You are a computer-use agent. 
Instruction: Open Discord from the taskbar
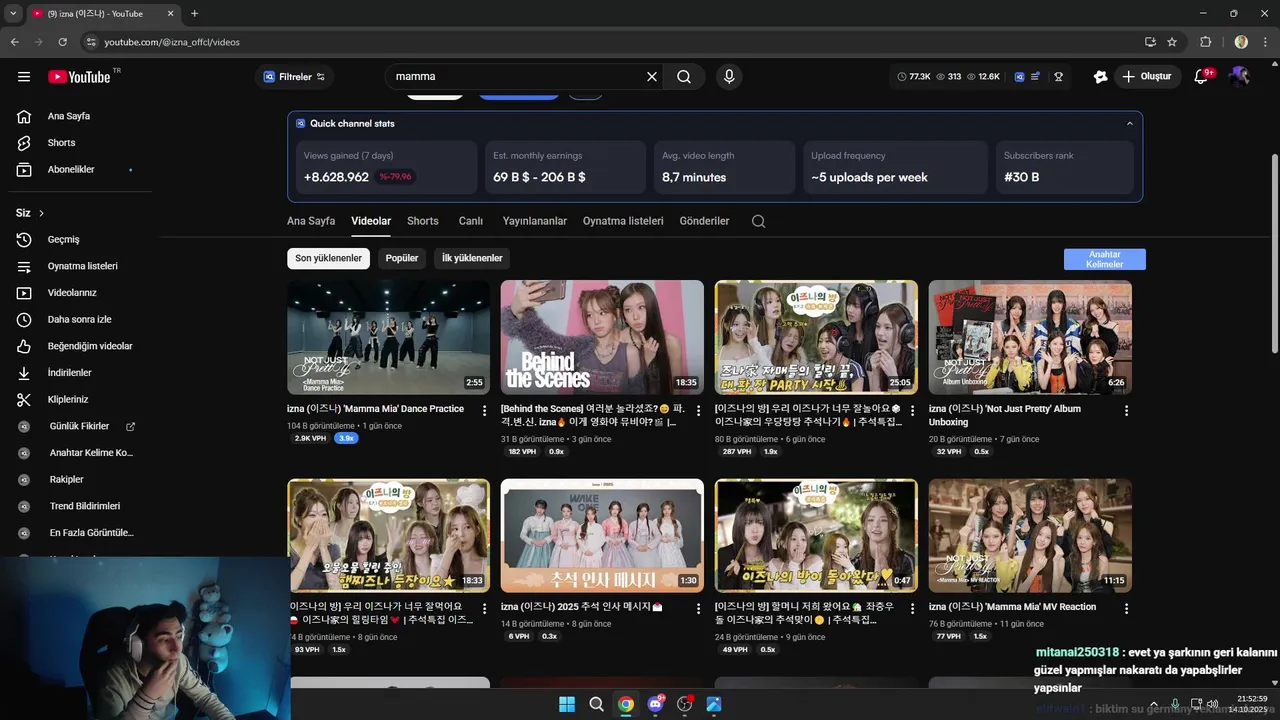click(656, 704)
